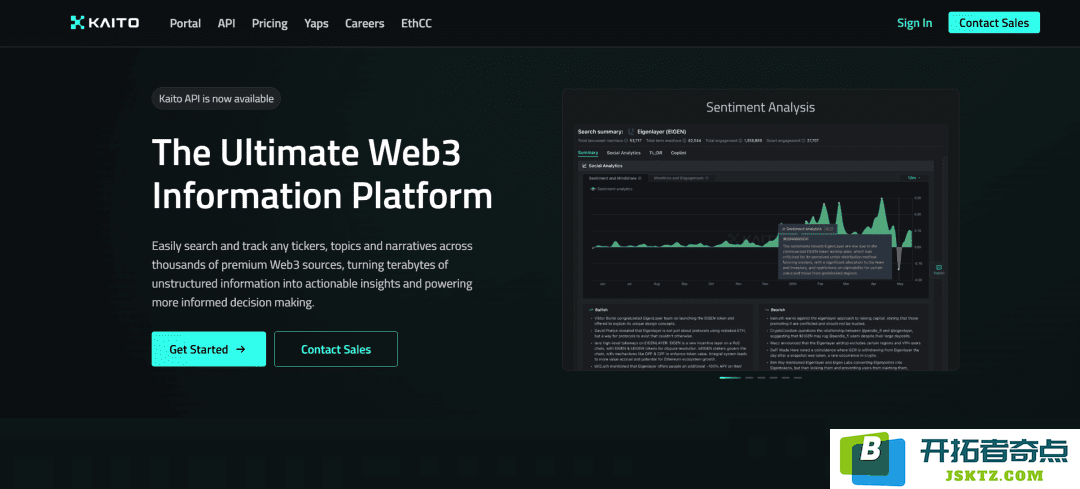
Task: Click the Kaito logo in the header
Action: (105, 23)
